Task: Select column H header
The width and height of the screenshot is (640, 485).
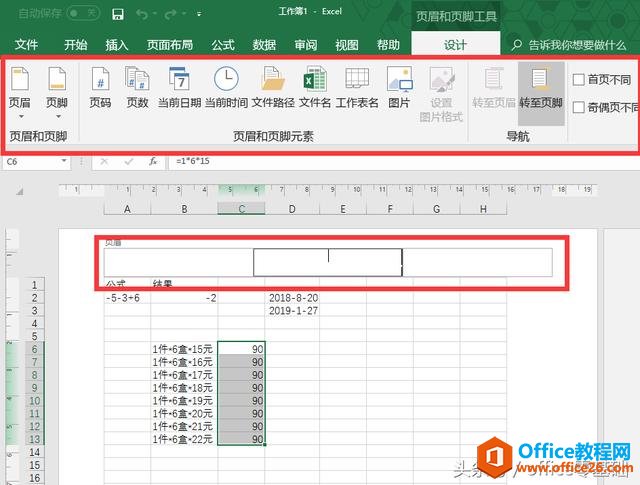Action: click(483, 209)
